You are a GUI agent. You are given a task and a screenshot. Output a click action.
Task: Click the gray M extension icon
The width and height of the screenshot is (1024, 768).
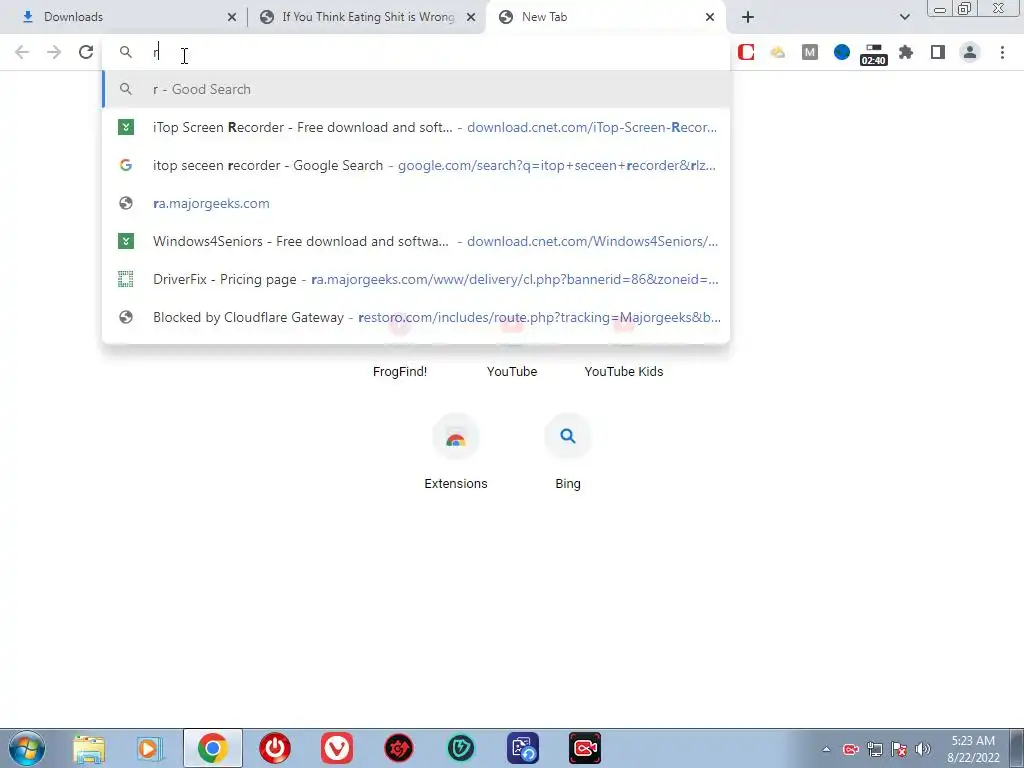point(810,52)
